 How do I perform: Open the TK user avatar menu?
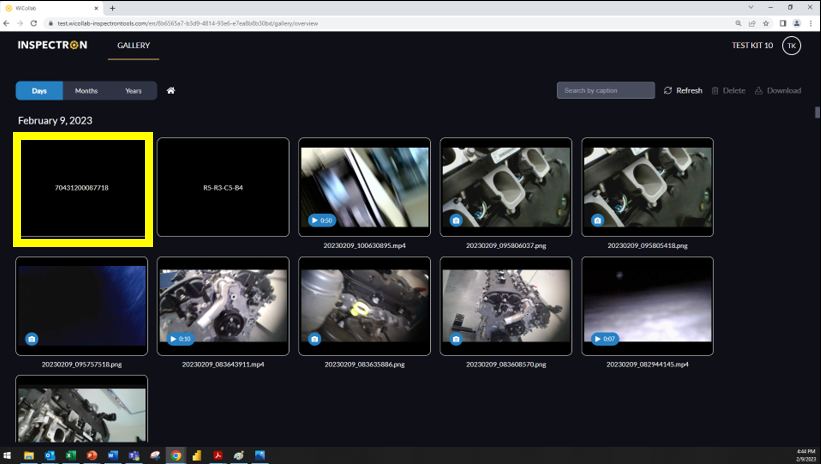(x=791, y=46)
